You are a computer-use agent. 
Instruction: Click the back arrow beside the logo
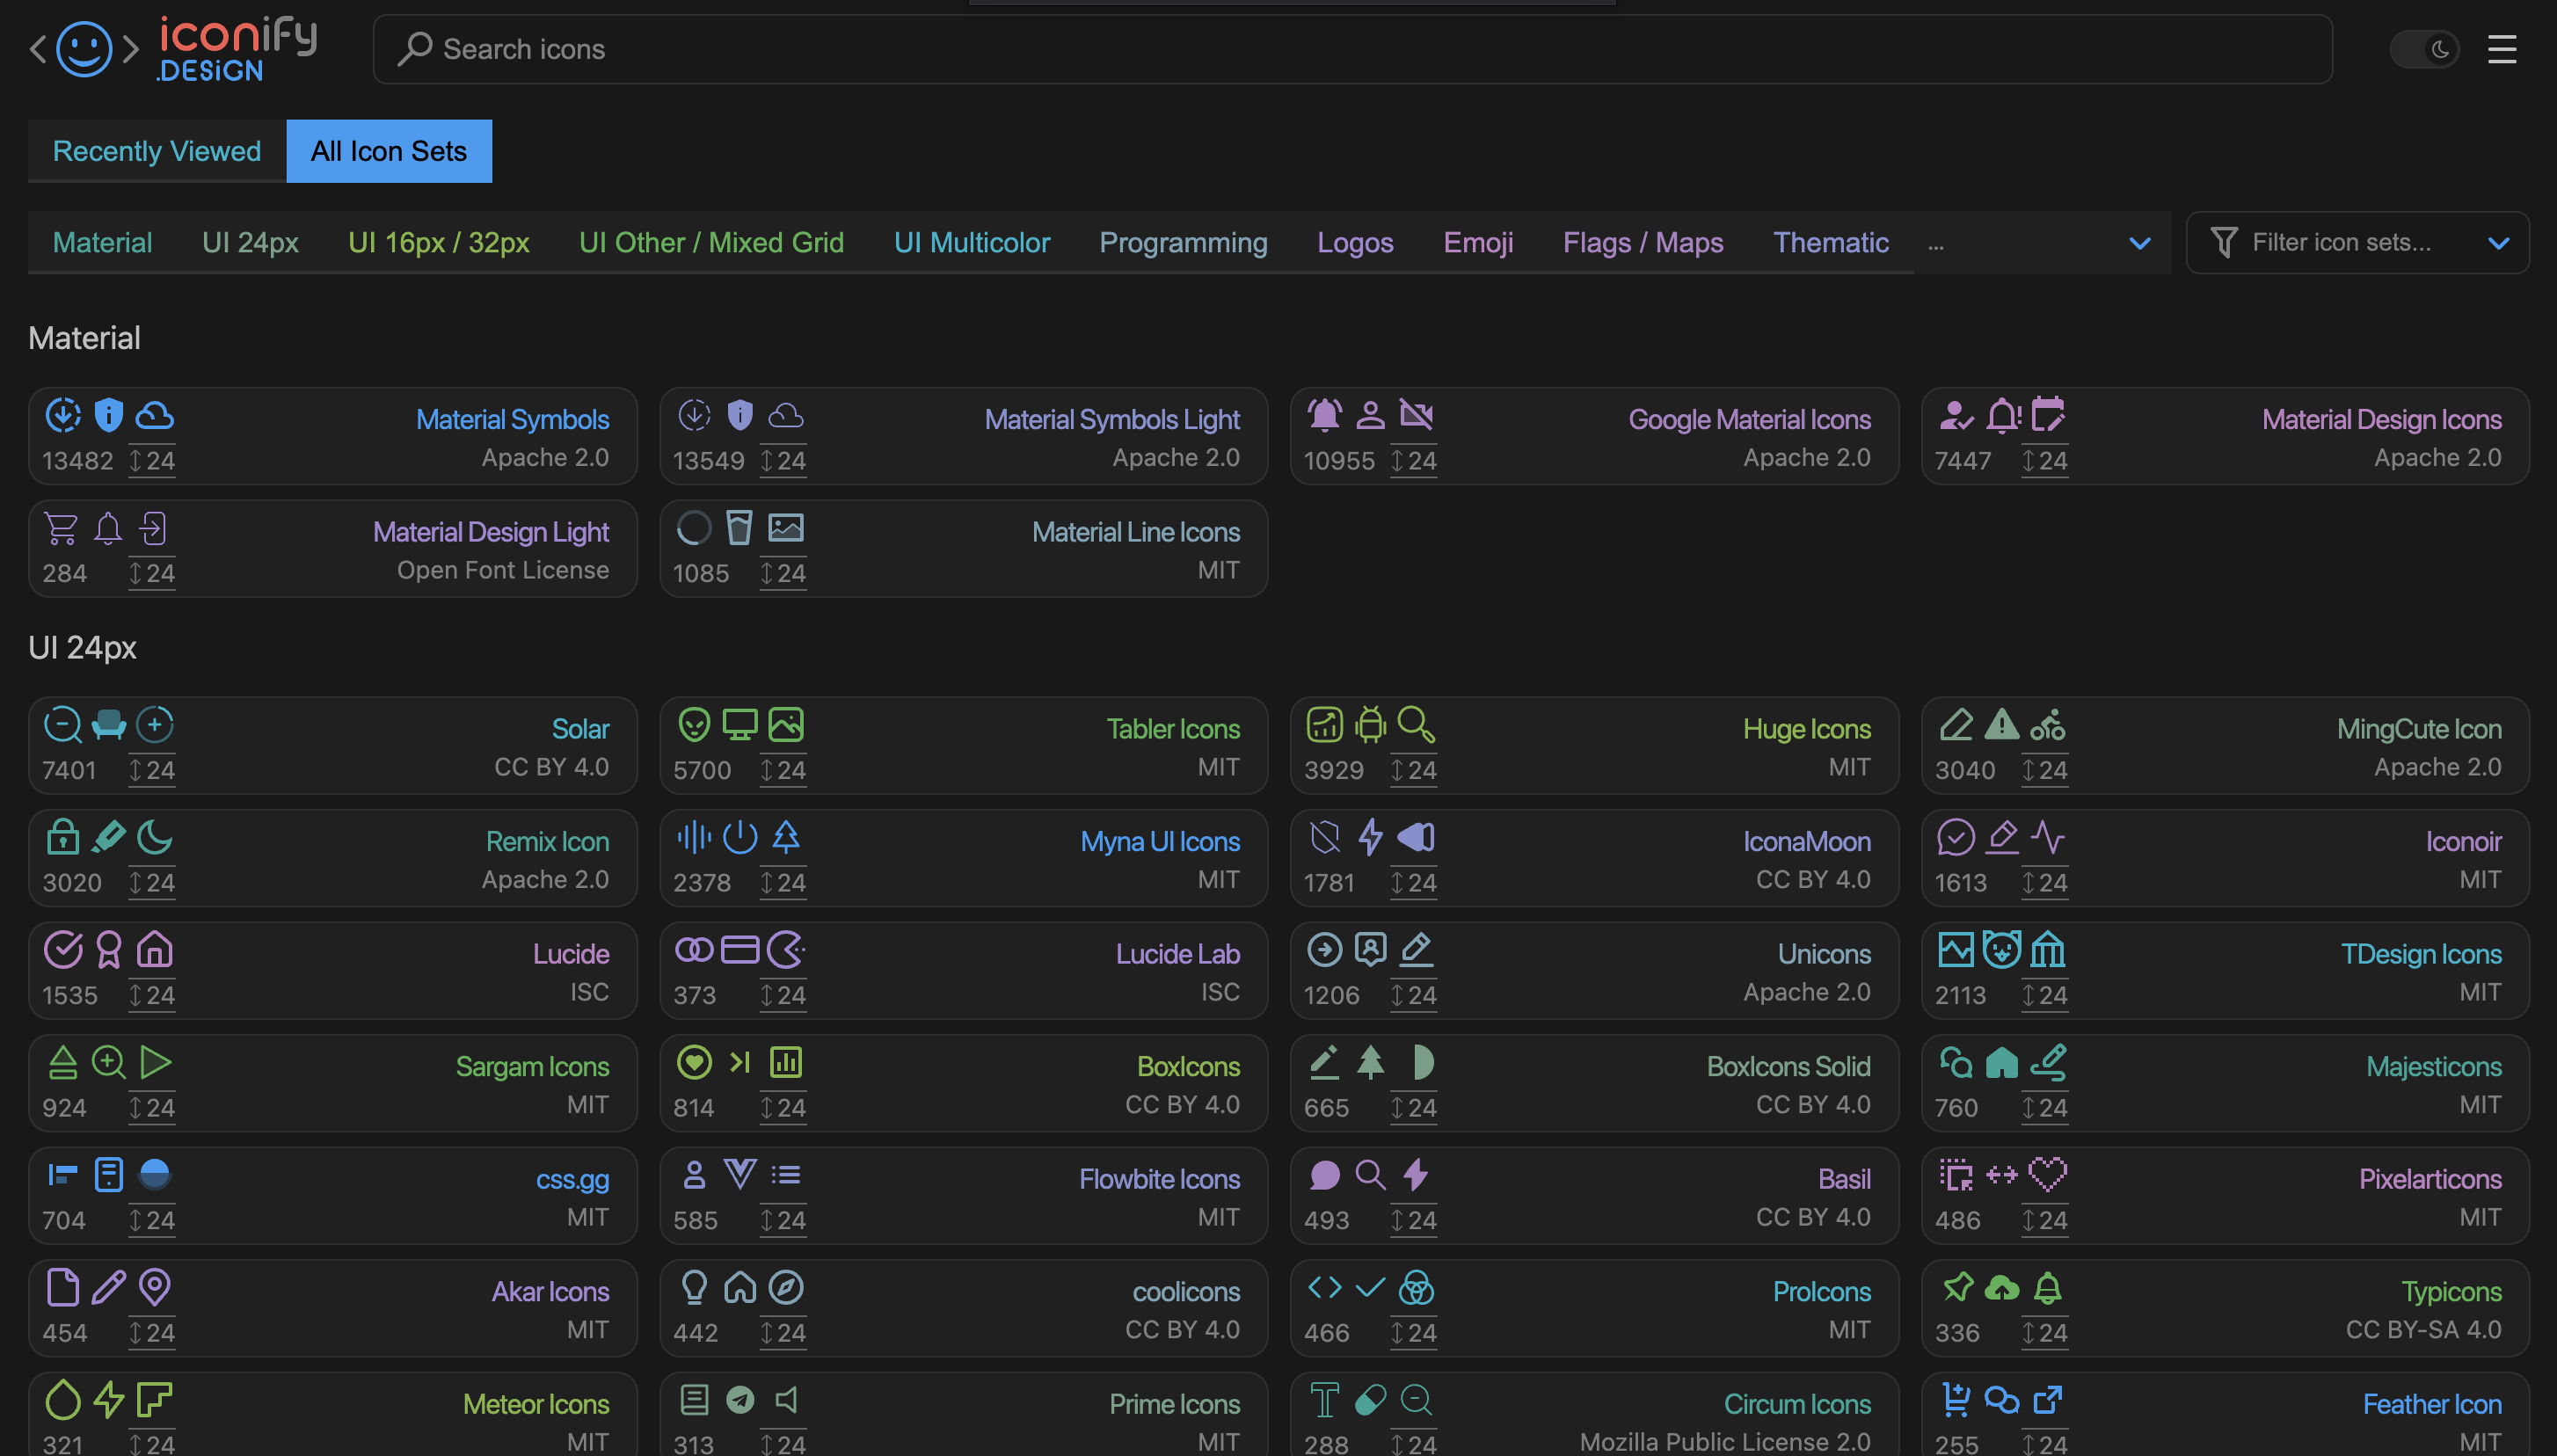click(38, 49)
